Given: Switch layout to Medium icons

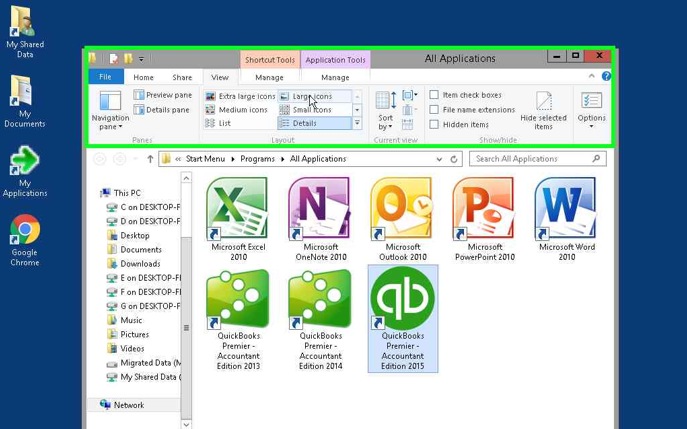Looking at the screenshot, I should pyautogui.click(x=237, y=110).
